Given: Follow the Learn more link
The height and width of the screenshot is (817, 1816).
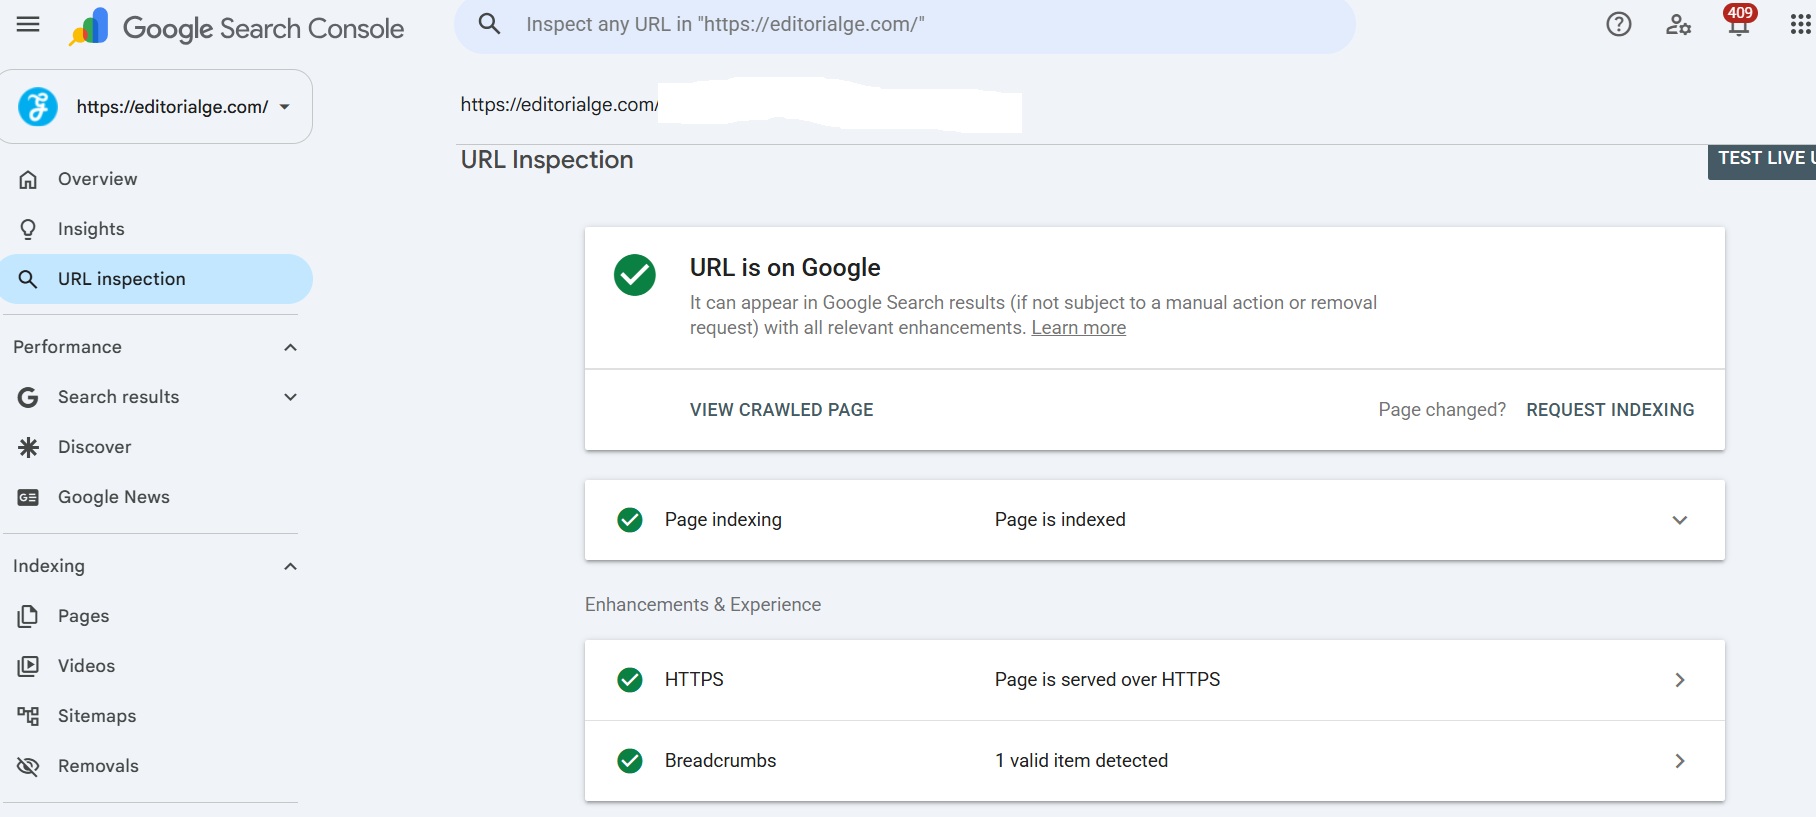Looking at the screenshot, I should [x=1078, y=328].
